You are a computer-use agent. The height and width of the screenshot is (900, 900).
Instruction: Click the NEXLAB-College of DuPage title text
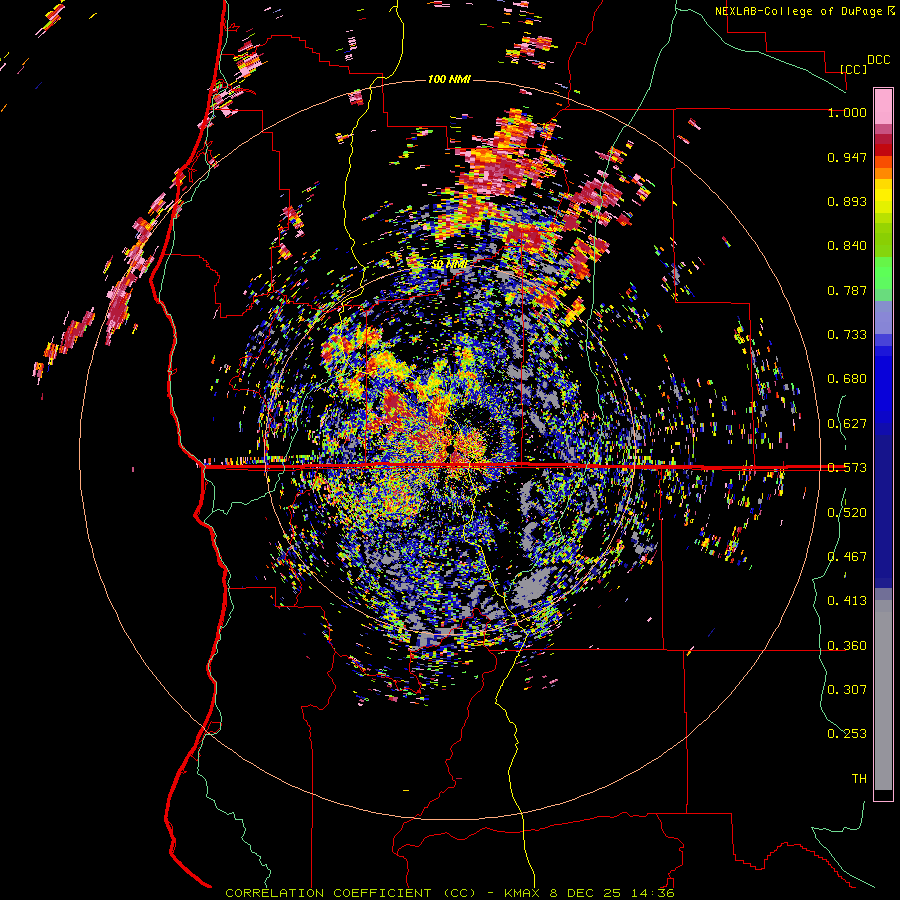[800, 11]
